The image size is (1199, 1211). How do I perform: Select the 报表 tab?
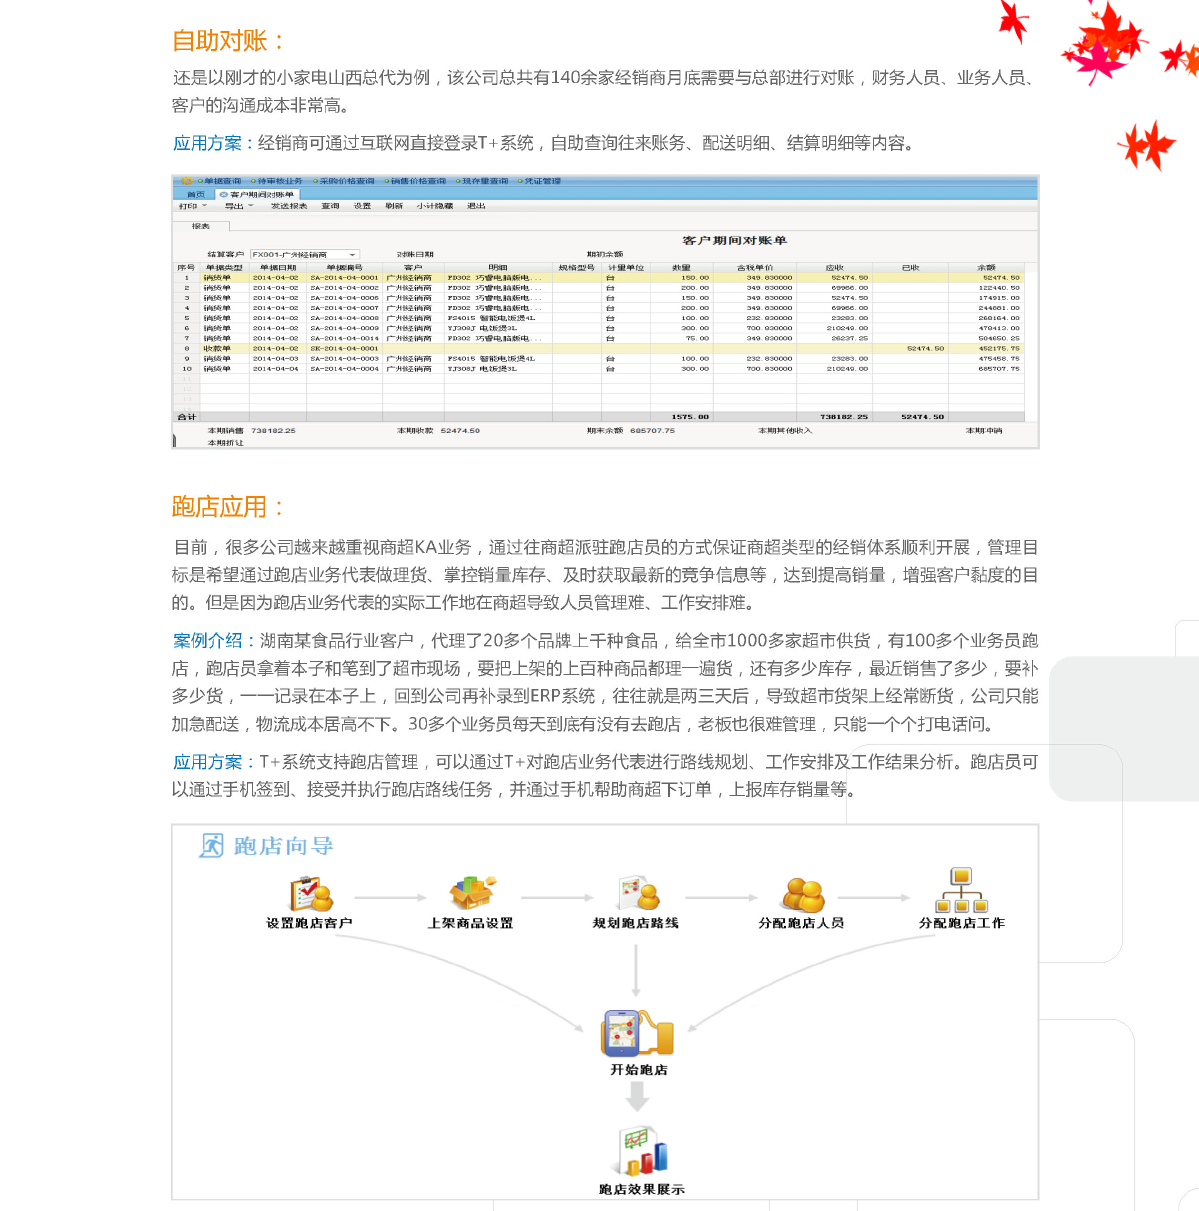coord(201,227)
